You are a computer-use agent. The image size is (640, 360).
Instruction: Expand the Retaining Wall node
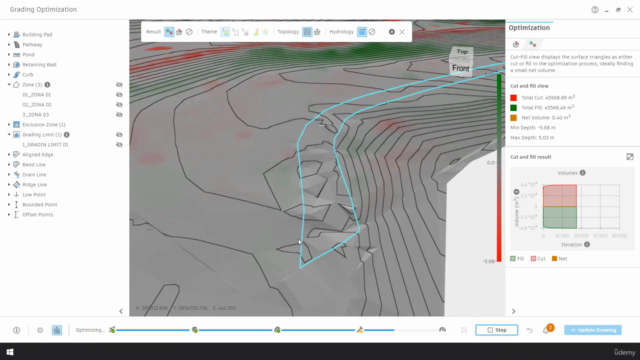coord(9,64)
